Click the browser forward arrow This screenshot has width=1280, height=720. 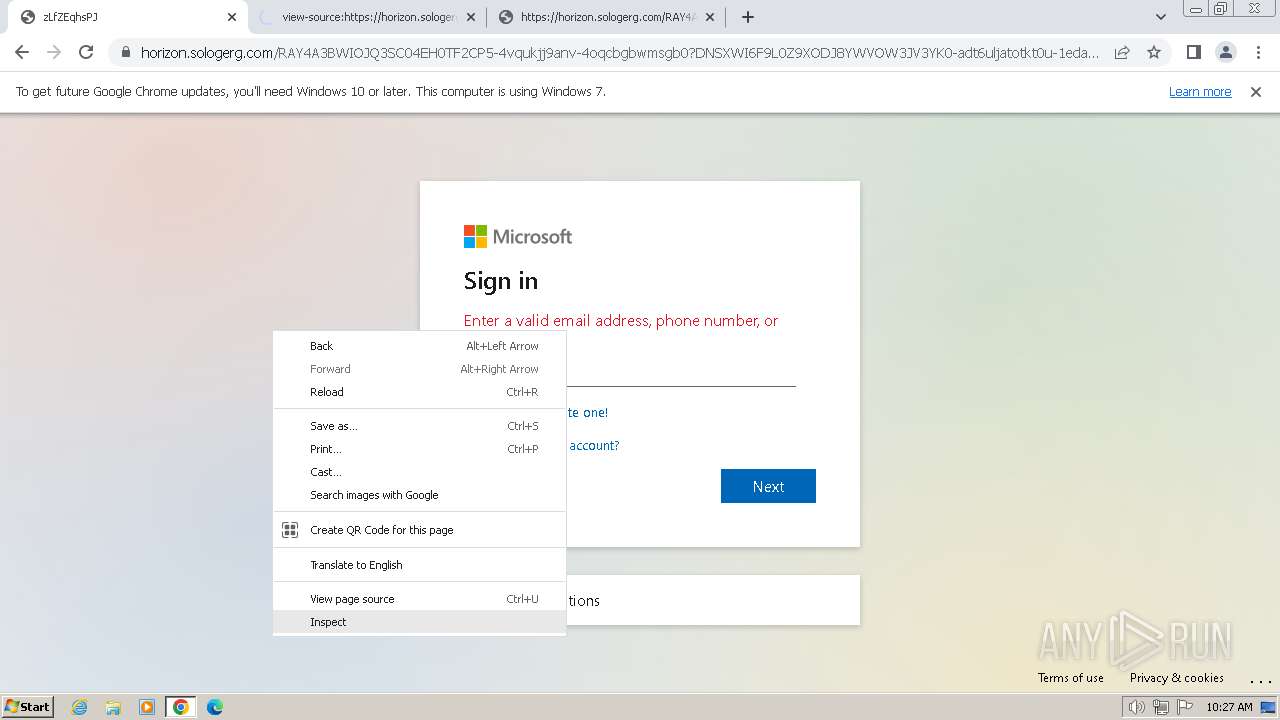point(54,52)
